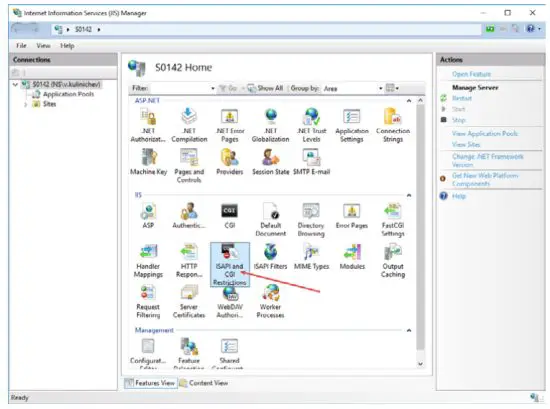Open the view mode dropdown icon
Viewport: 550px width, 409px height.
[392, 88]
